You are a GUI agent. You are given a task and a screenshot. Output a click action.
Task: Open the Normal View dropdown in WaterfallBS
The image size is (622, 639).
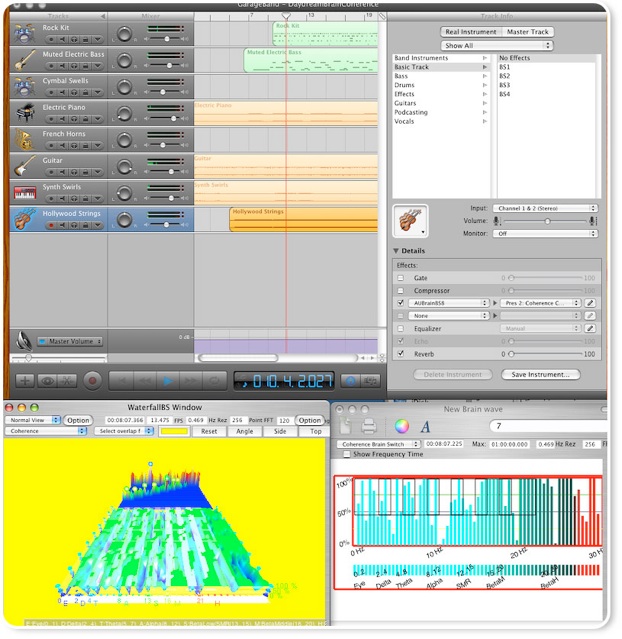point(33,420)
